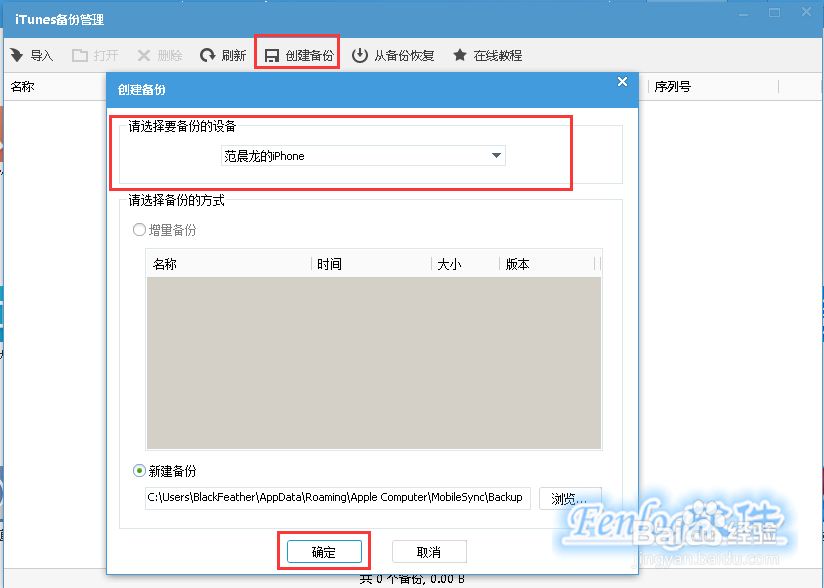Close the 创建备份 dialog
Screen dimensions: 824x588
[623, 81]
